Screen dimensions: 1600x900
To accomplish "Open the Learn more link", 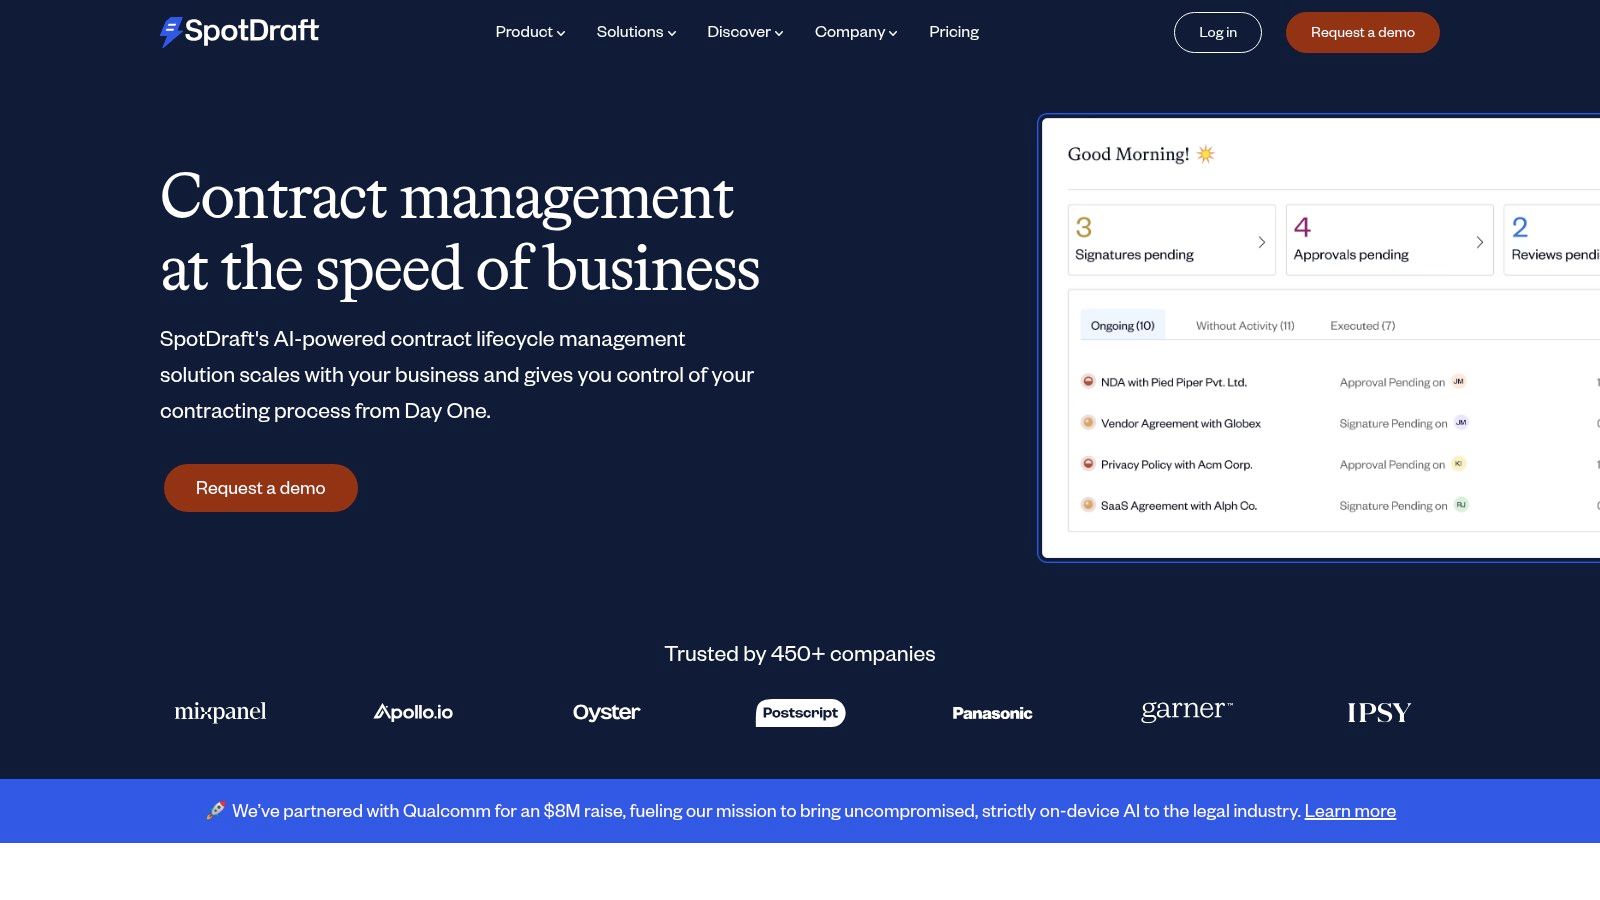I will (1350, 811).
